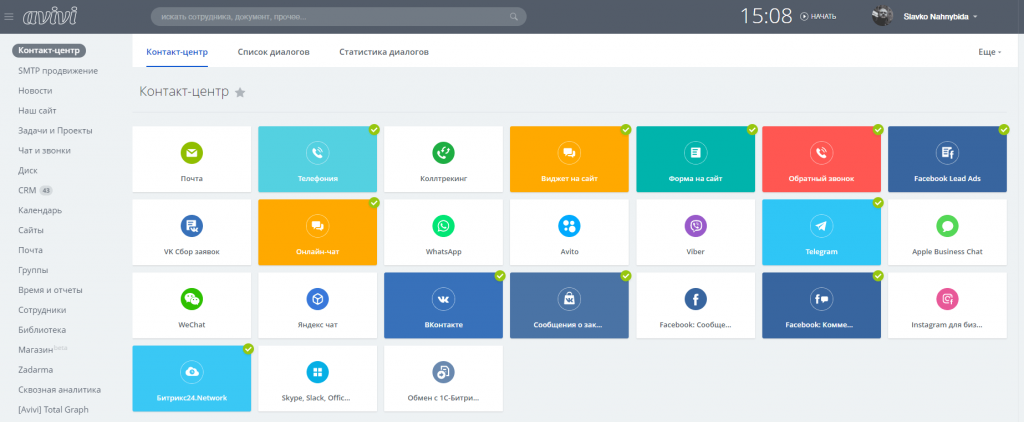Open Магазин beta in the sidebar
Viewport: 1024px width, 422px height.
pyautogui.click(x=43, y=349)
